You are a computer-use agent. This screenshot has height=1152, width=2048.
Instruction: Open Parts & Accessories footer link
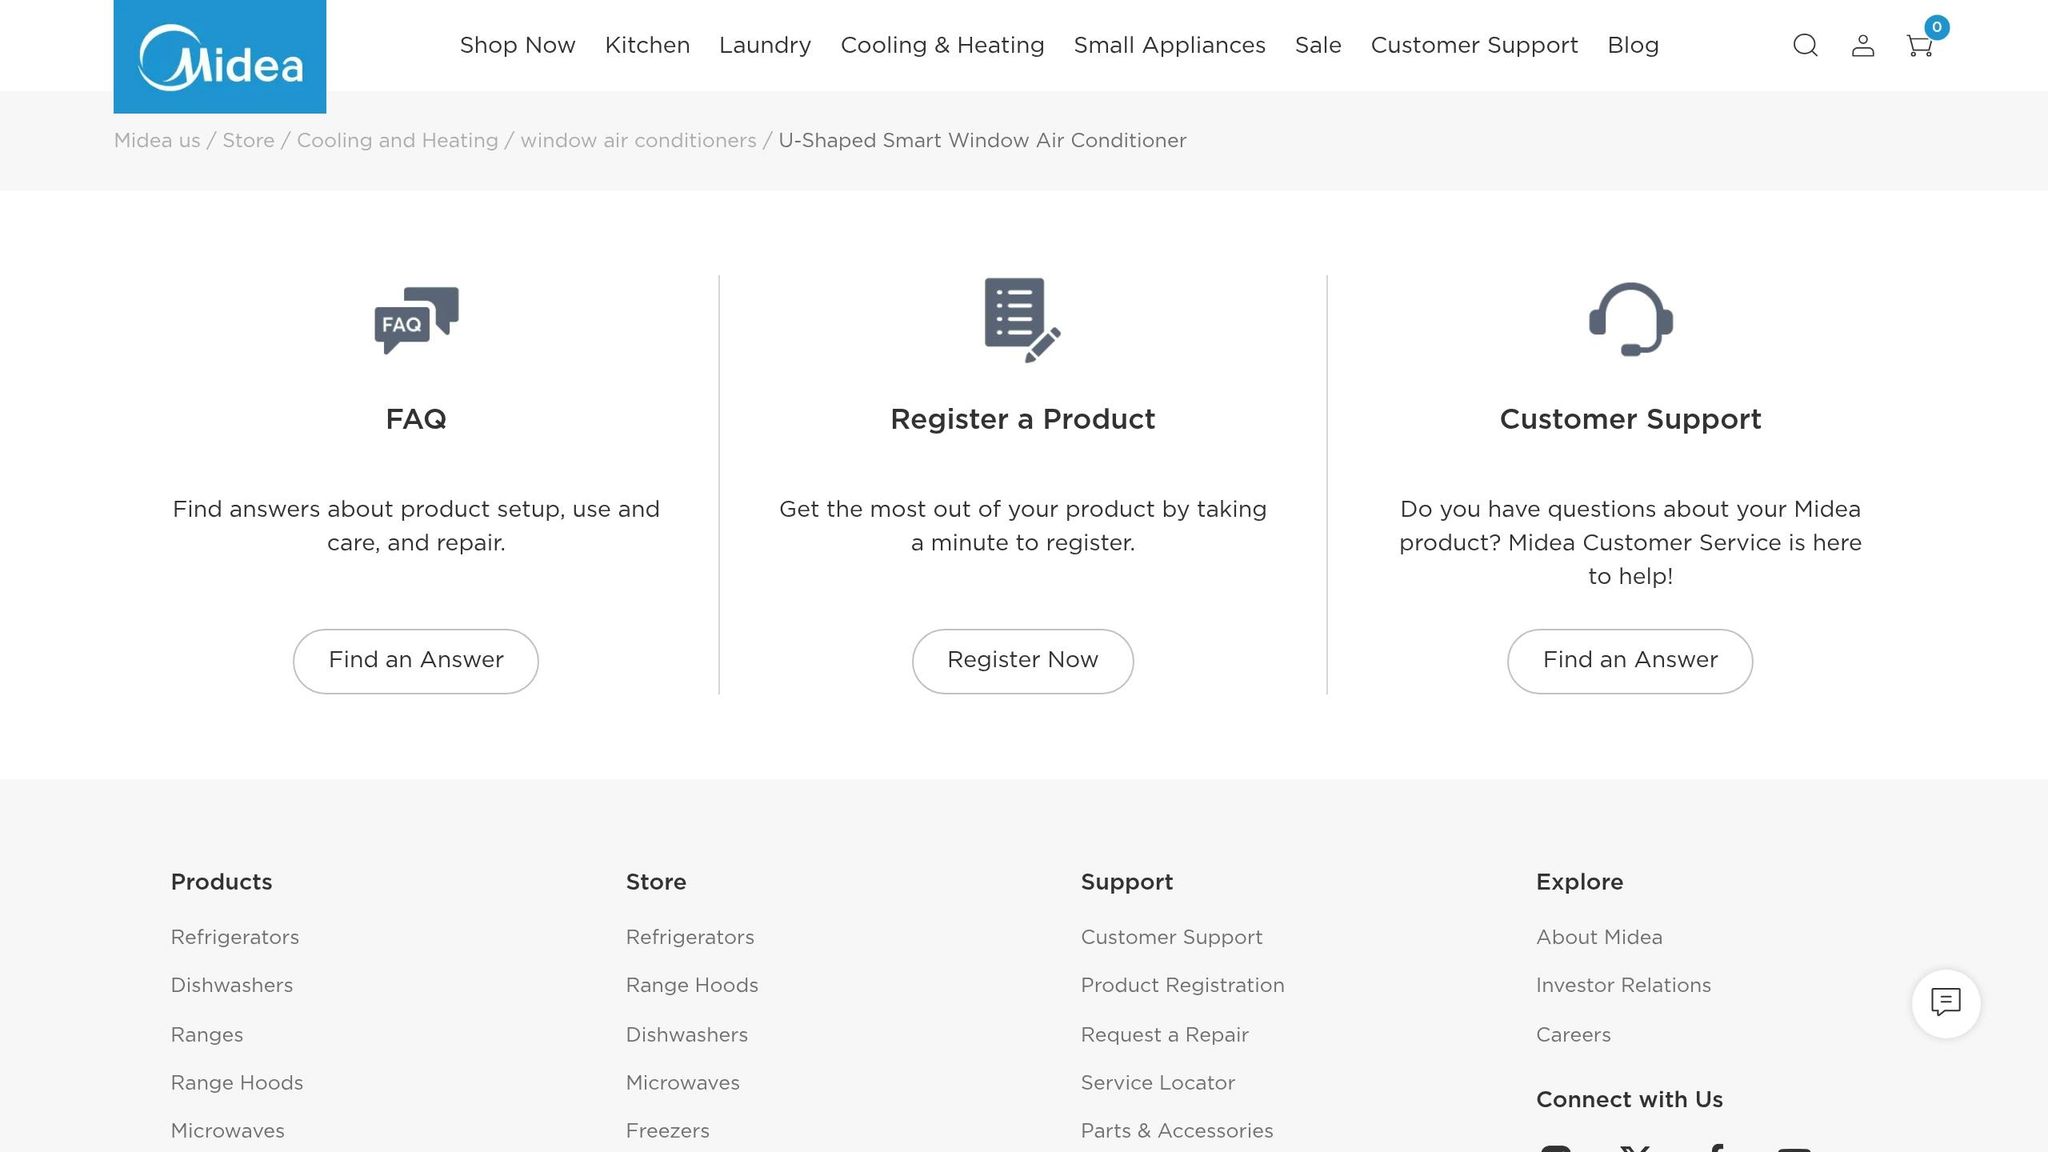coord(1177,1131)
